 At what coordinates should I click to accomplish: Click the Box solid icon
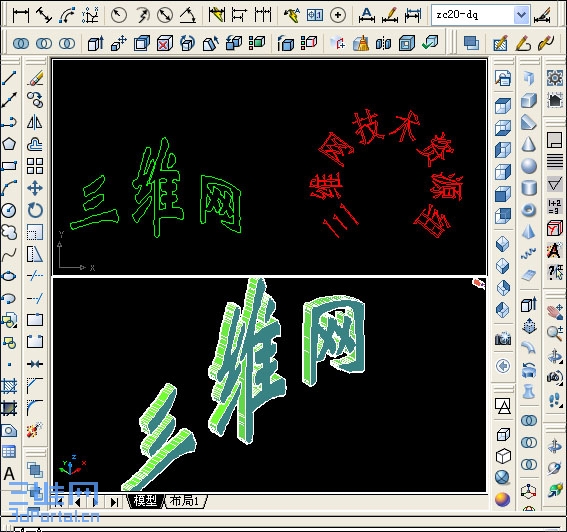[x=529, y=100]
